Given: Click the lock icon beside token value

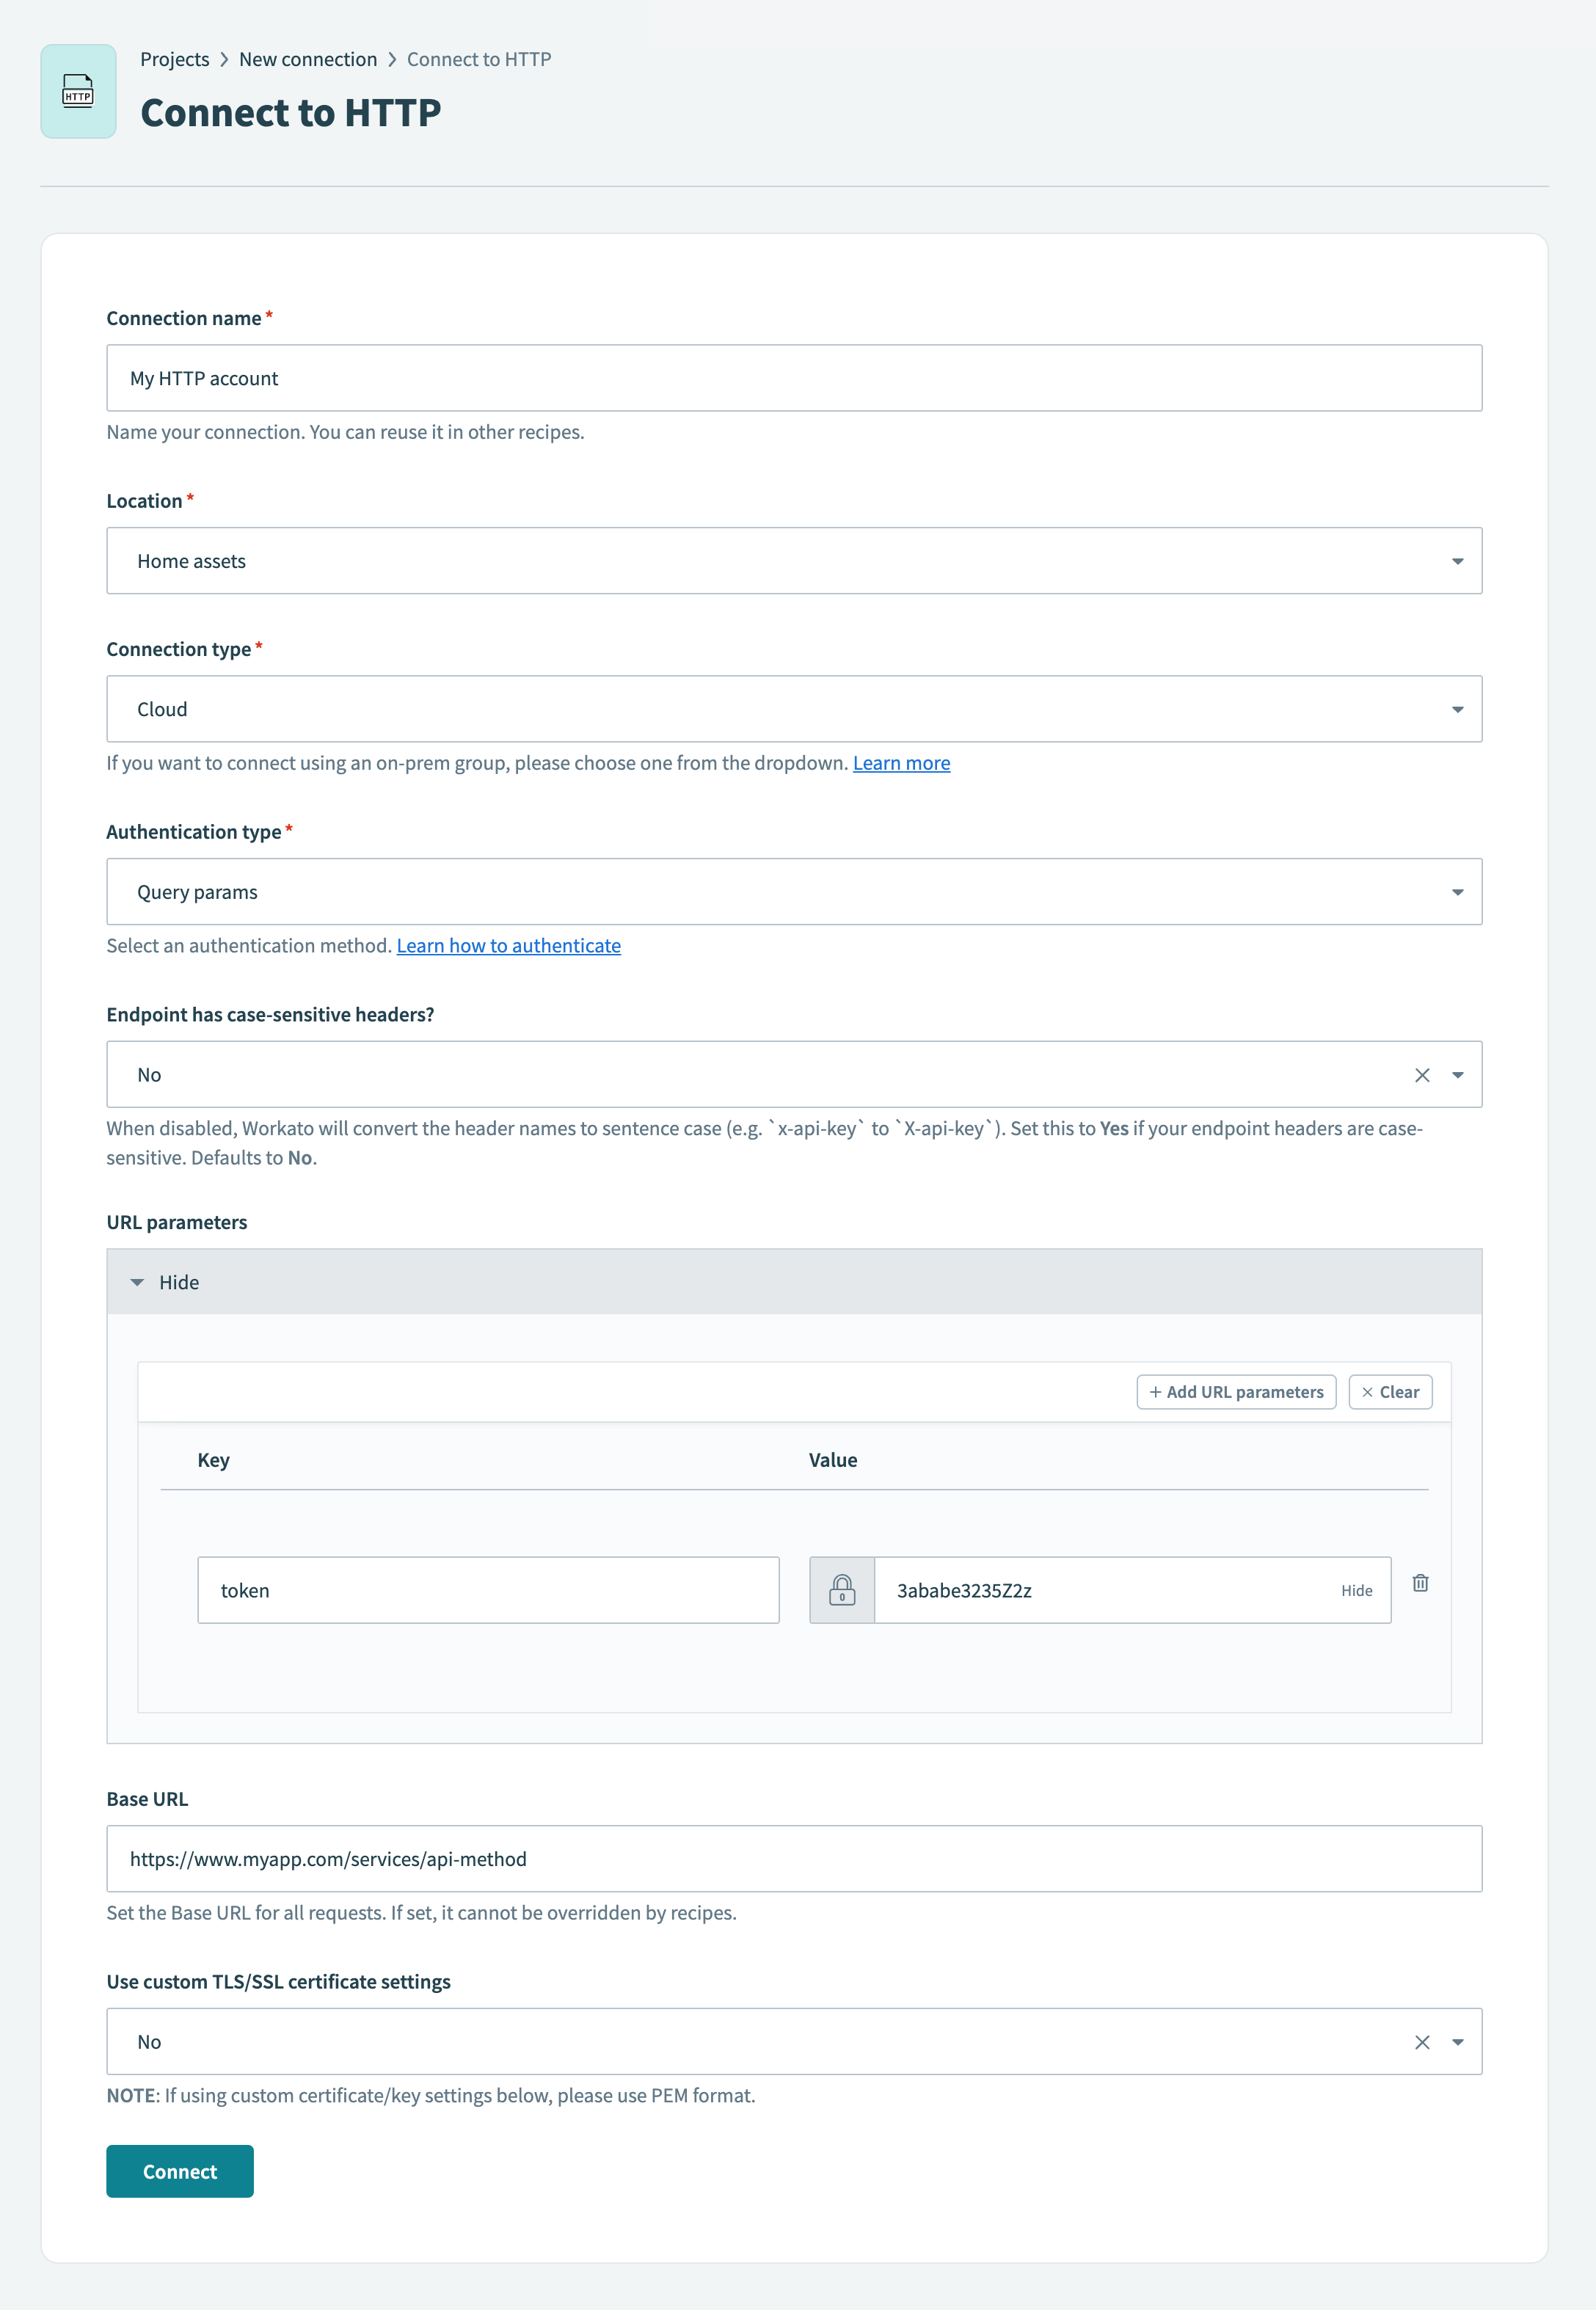Looking at the screenshot, I should 842,1589.
